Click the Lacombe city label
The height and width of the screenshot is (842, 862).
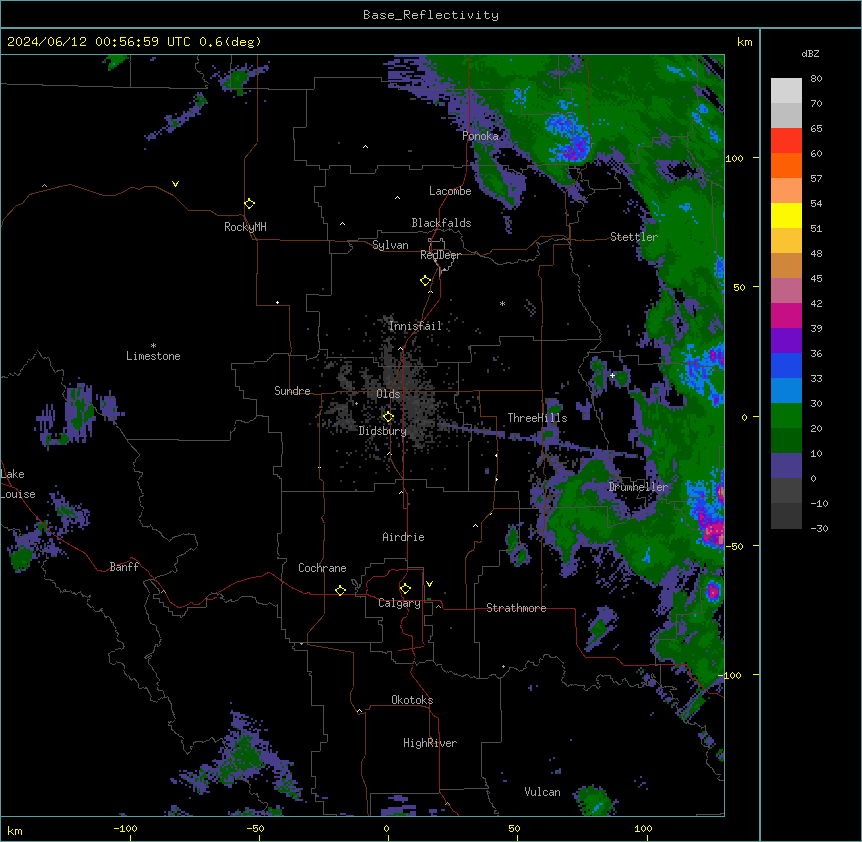(x=450, y=191)
